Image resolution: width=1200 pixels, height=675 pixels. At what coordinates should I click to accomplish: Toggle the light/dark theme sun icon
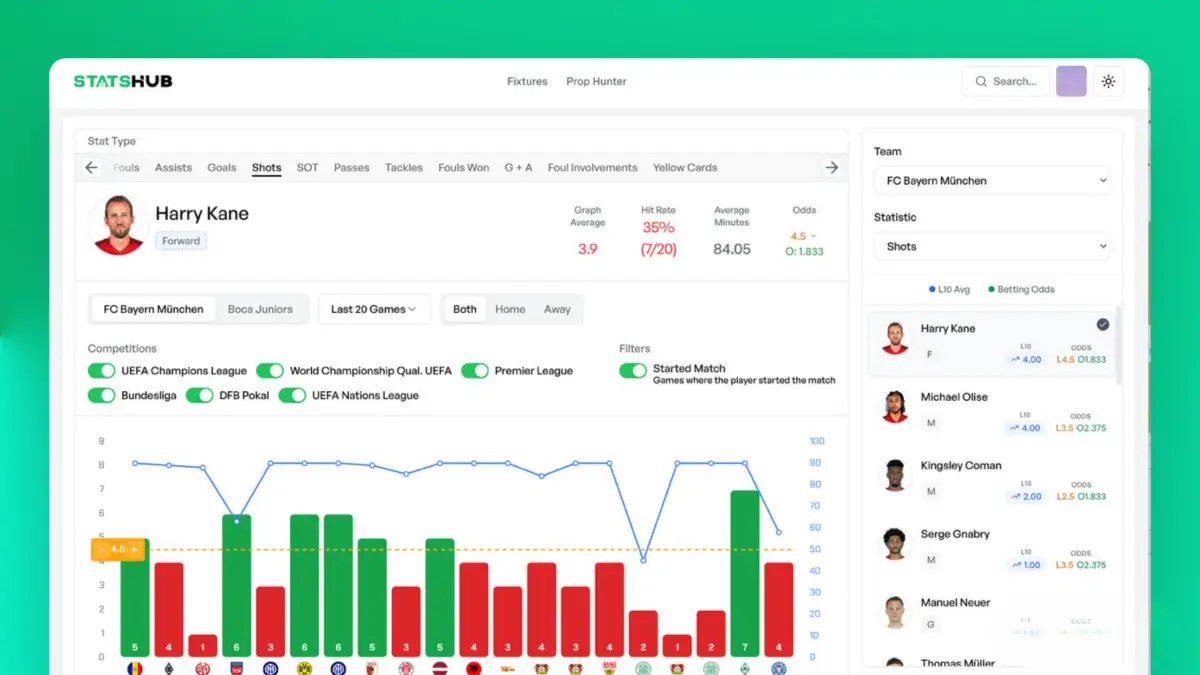[x=1108, y=82]
